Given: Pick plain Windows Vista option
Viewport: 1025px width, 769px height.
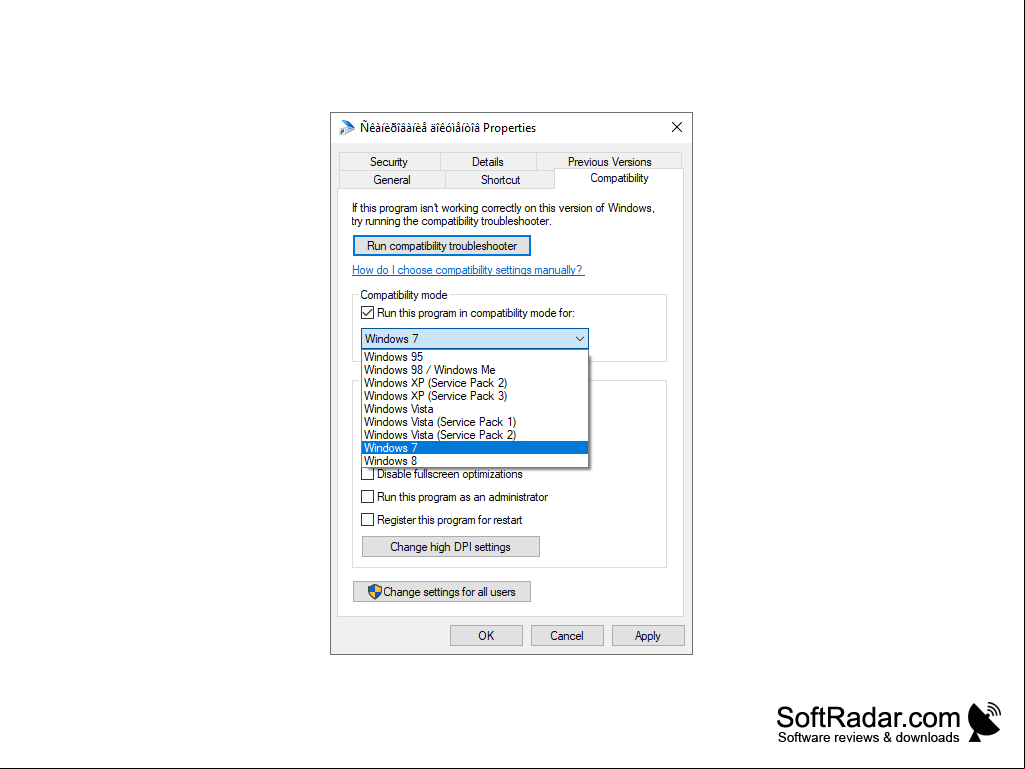Looking at the screenshot, I should click(x=475, y=409).
